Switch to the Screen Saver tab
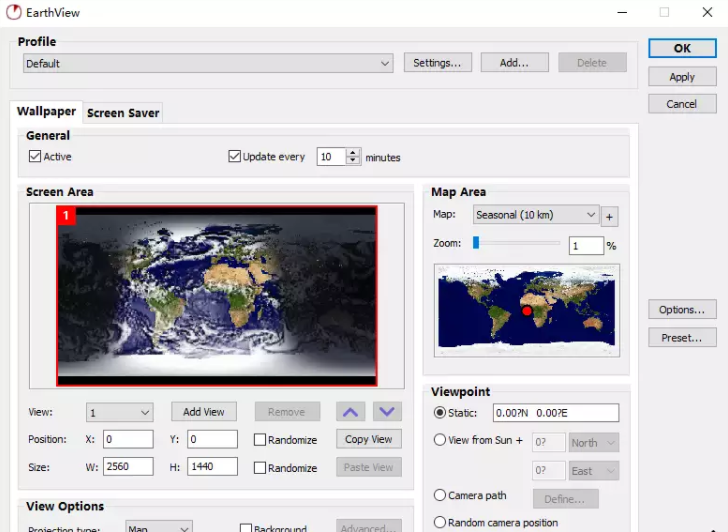The height and width of the screenshot is (532, 728). click(x=123, y=113)
